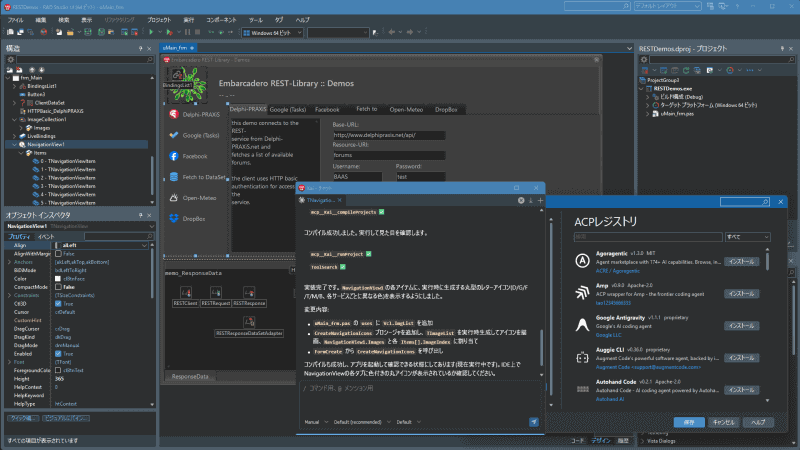Click the Agoragentic logo in ACP registry
This screenshot has height=450, width=800.
click(x=582, y=261)
